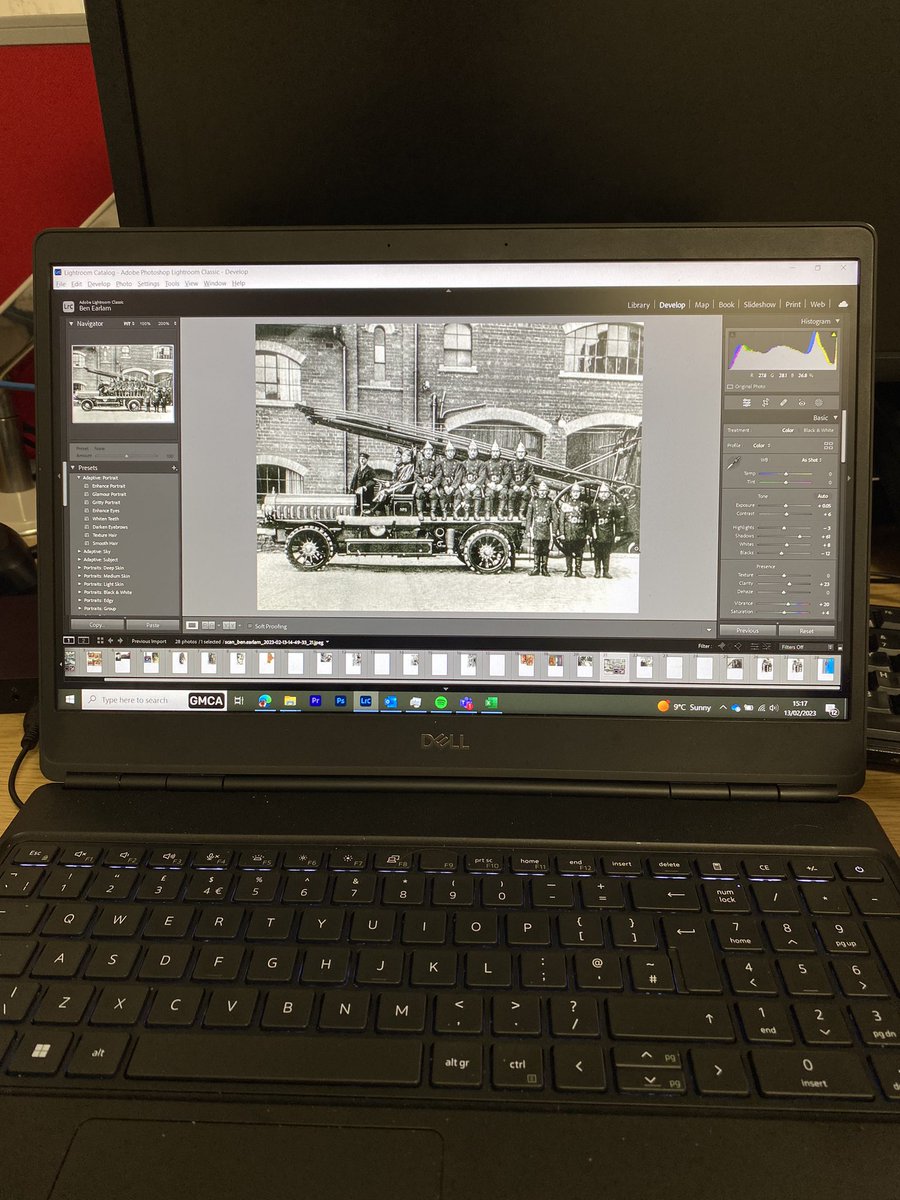
Task: Open the Settings menu
Action: click(148, 284)
